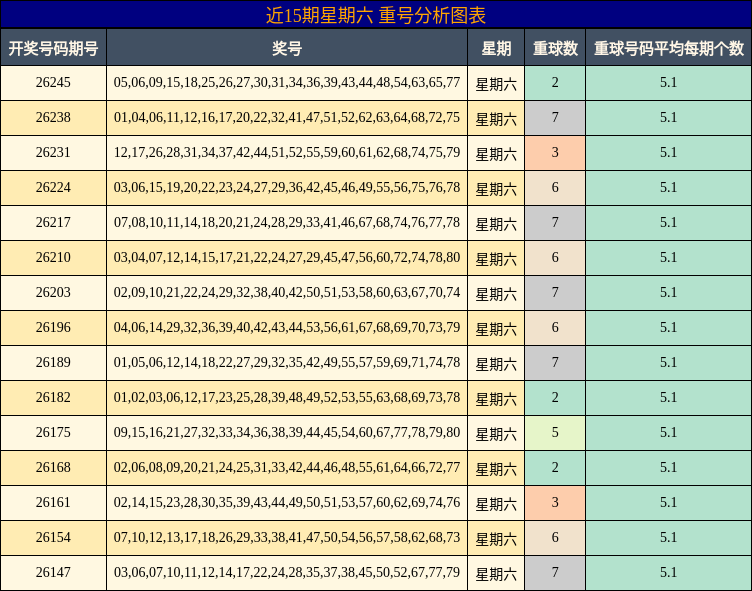Click the repeat count 6 in row 26210
752x591 pixels.
[x=555, y=258]
